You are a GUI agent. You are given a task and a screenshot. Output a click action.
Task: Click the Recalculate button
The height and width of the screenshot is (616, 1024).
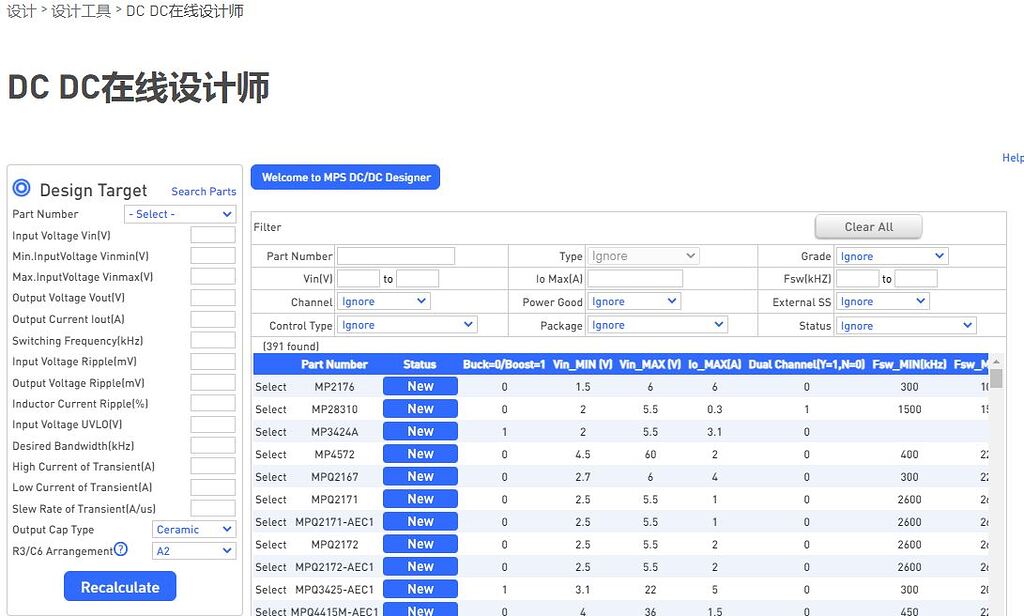[x=120, y=587]
